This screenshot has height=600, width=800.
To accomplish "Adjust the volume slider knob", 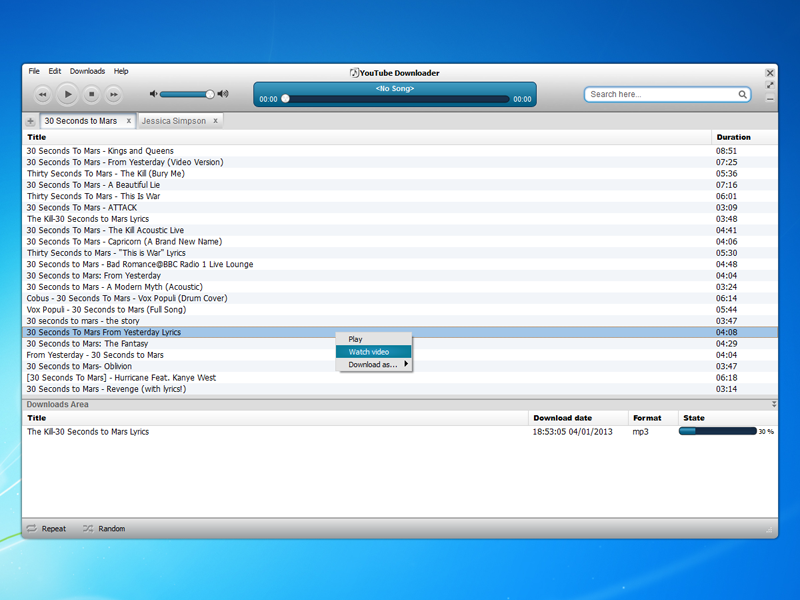I will point(210,94).
